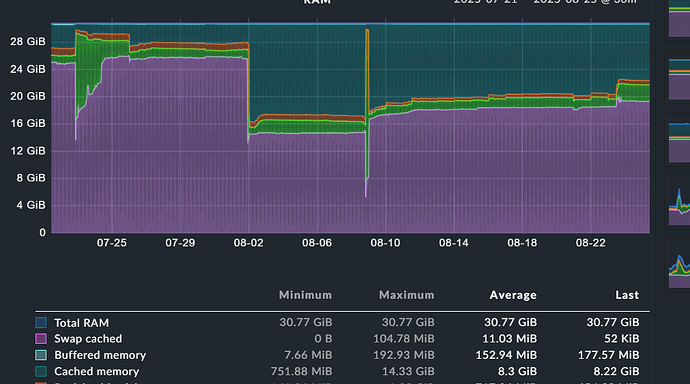Click the Total RAM color swatch
Viewport: 690px width, 384px height.
[x=41, y=323]
